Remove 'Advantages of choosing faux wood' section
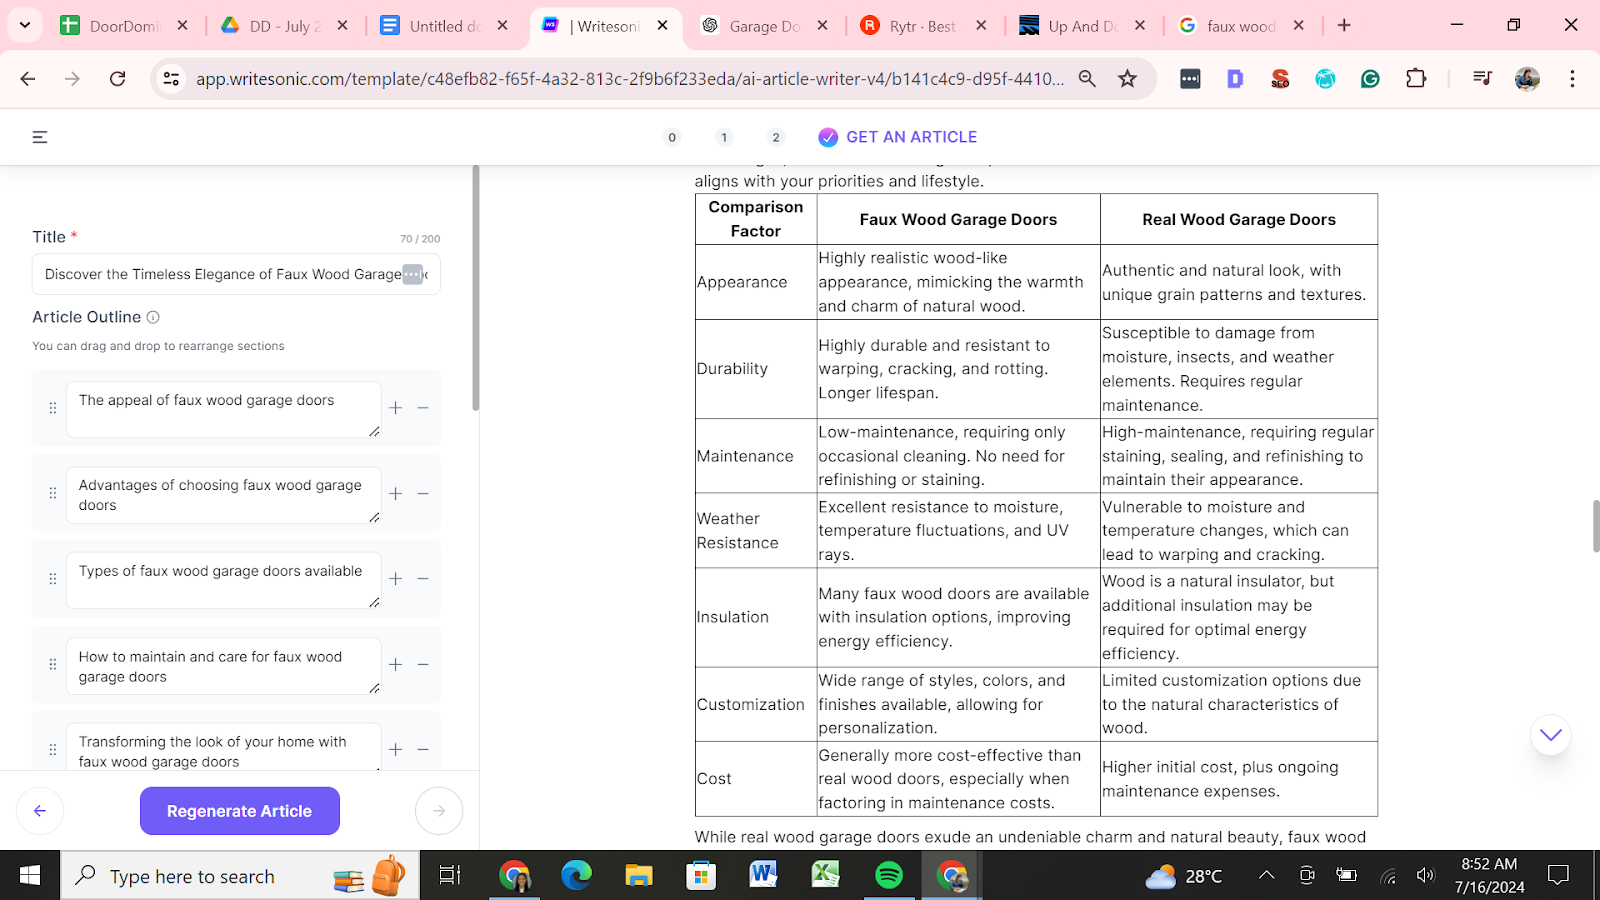 click(x=423, y=494)
